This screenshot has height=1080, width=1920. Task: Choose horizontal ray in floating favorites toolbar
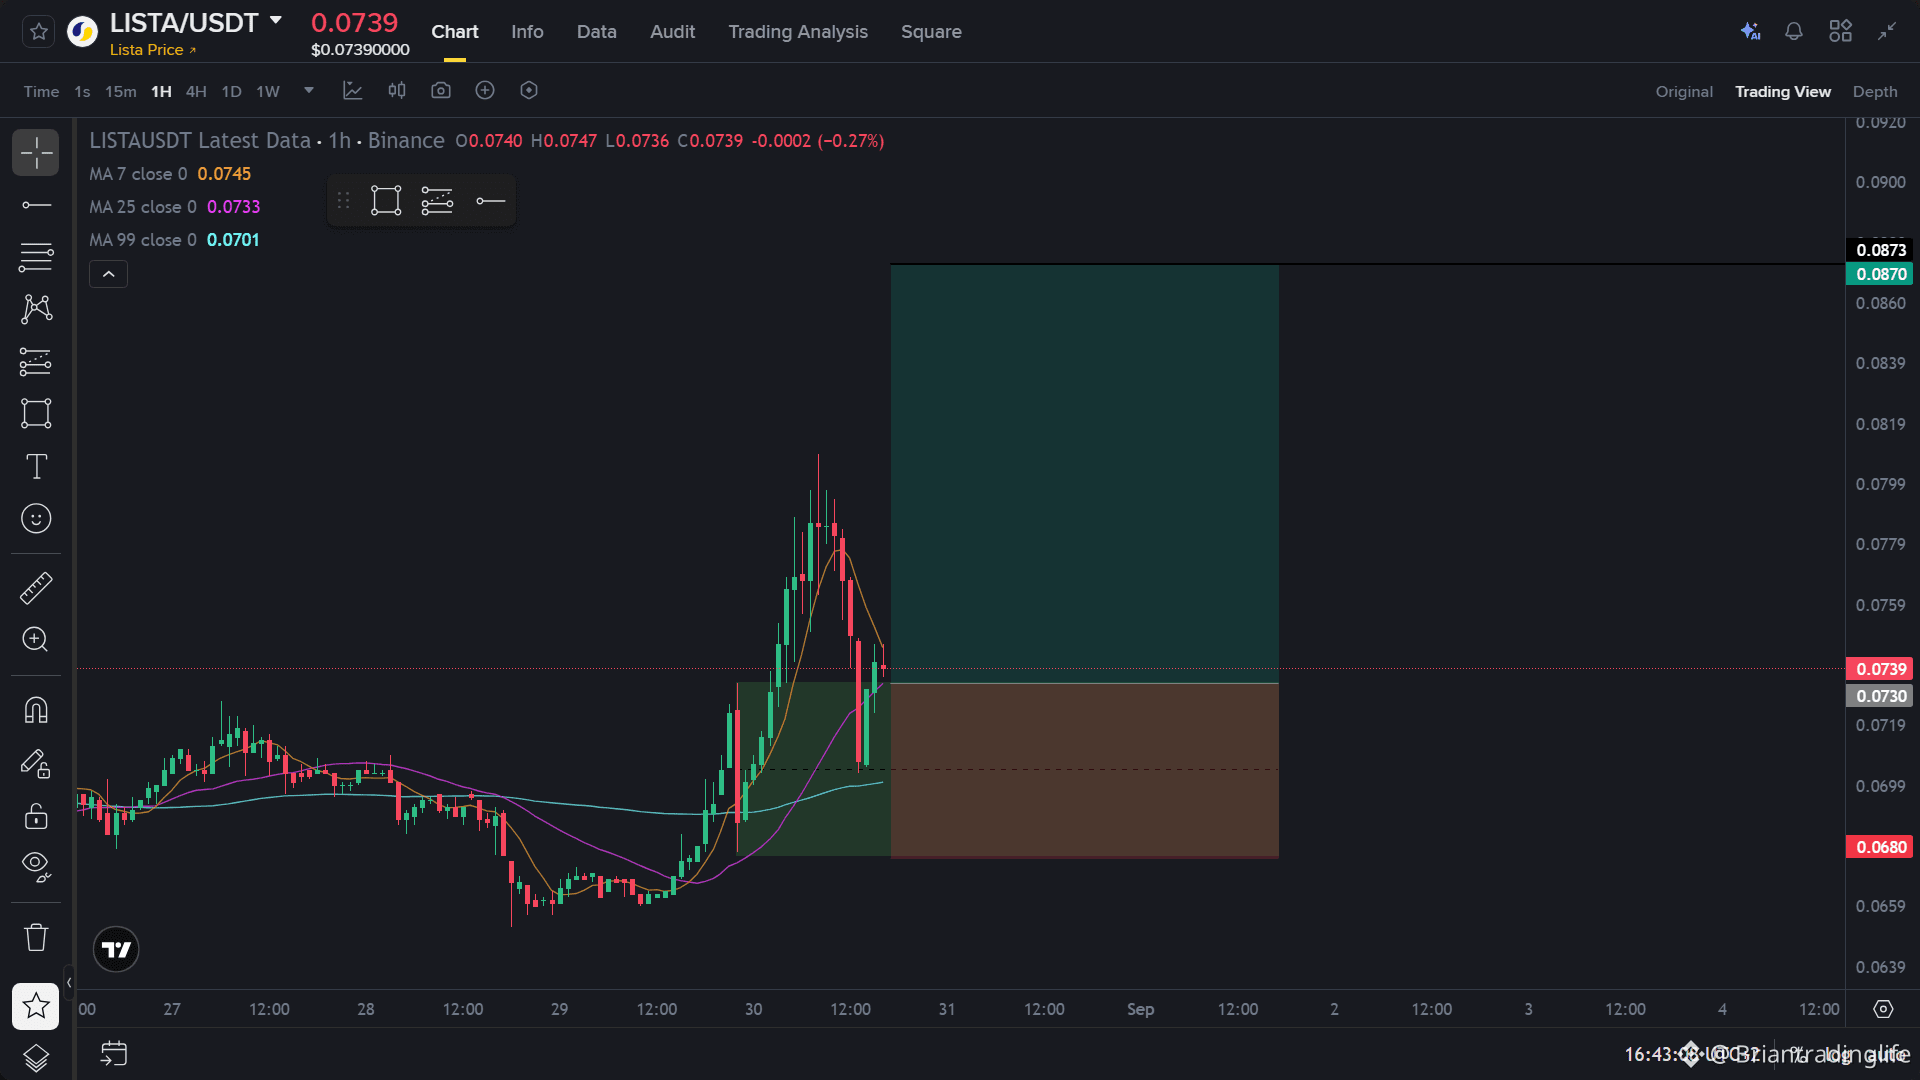pos(490,201)
